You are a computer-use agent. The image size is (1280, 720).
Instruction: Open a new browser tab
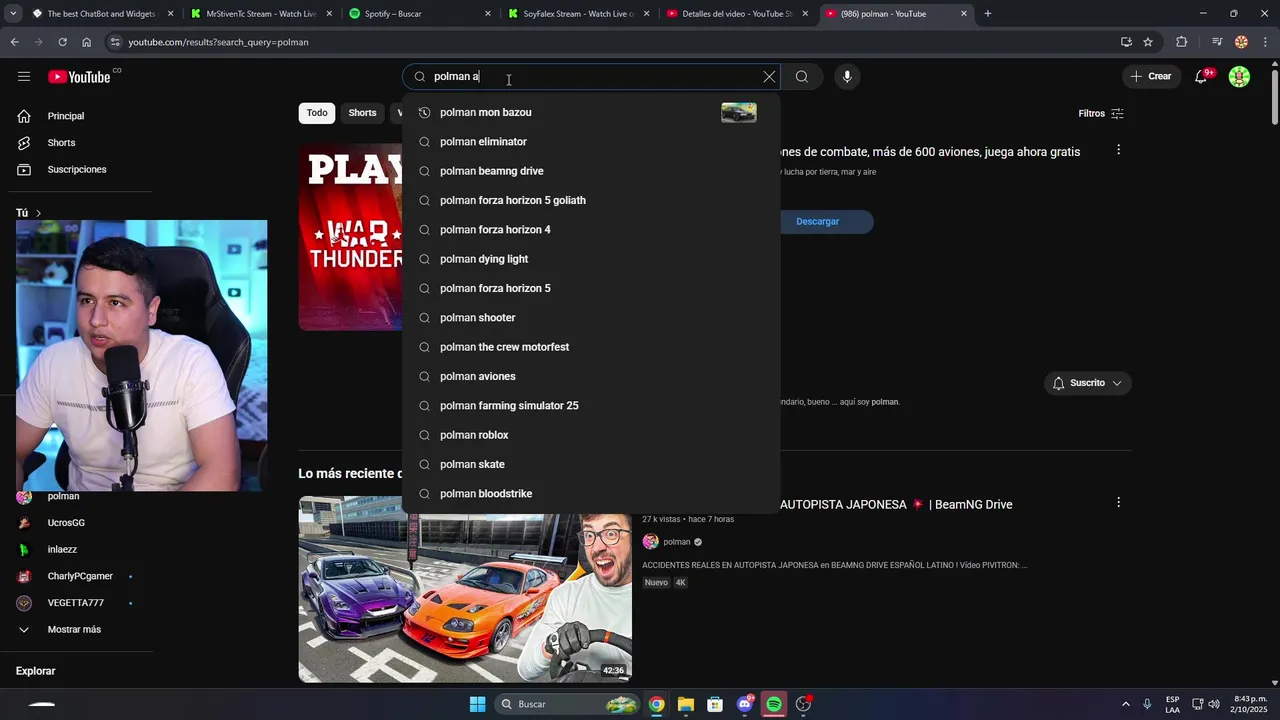(988, 14)
